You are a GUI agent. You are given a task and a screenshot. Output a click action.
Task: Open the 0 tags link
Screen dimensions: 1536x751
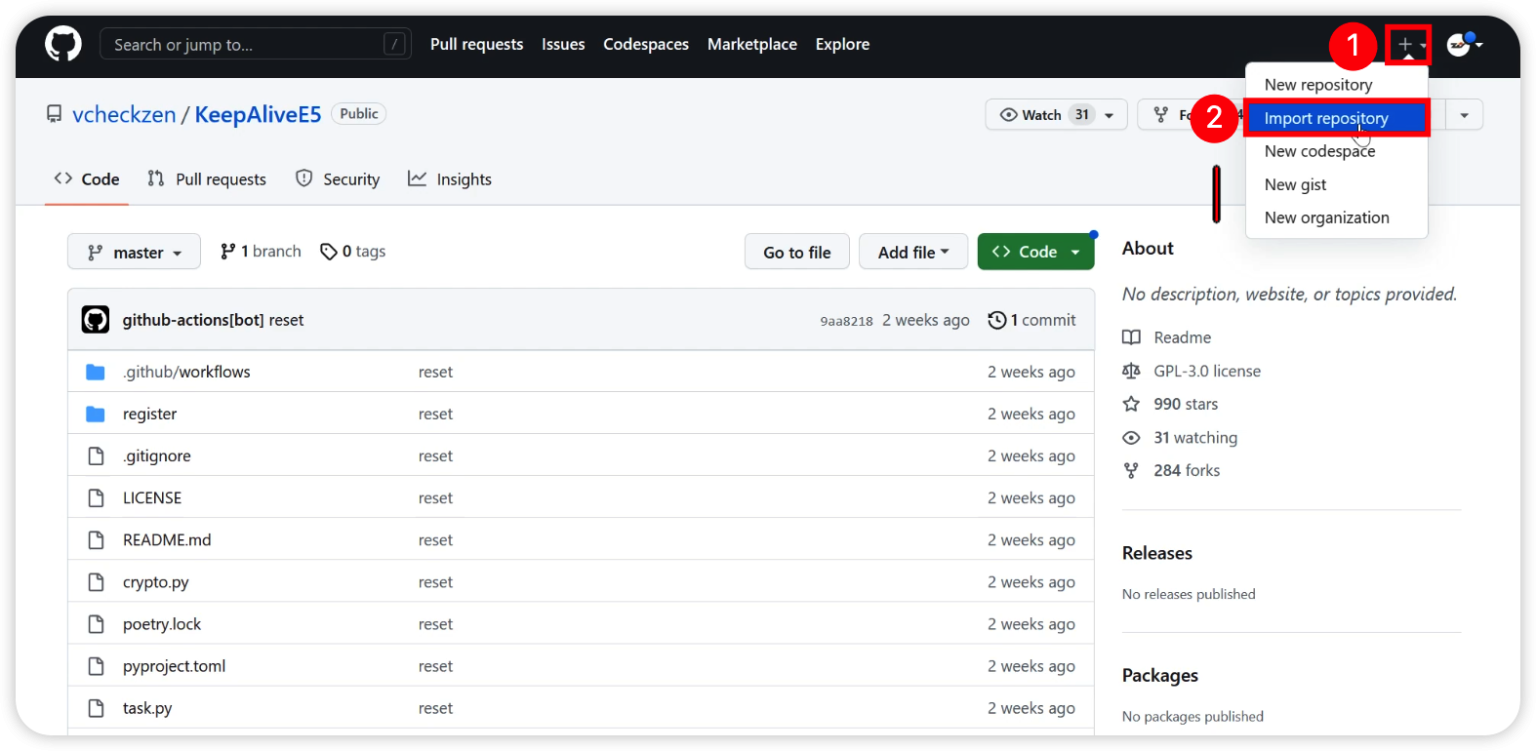tap(353, 252)
